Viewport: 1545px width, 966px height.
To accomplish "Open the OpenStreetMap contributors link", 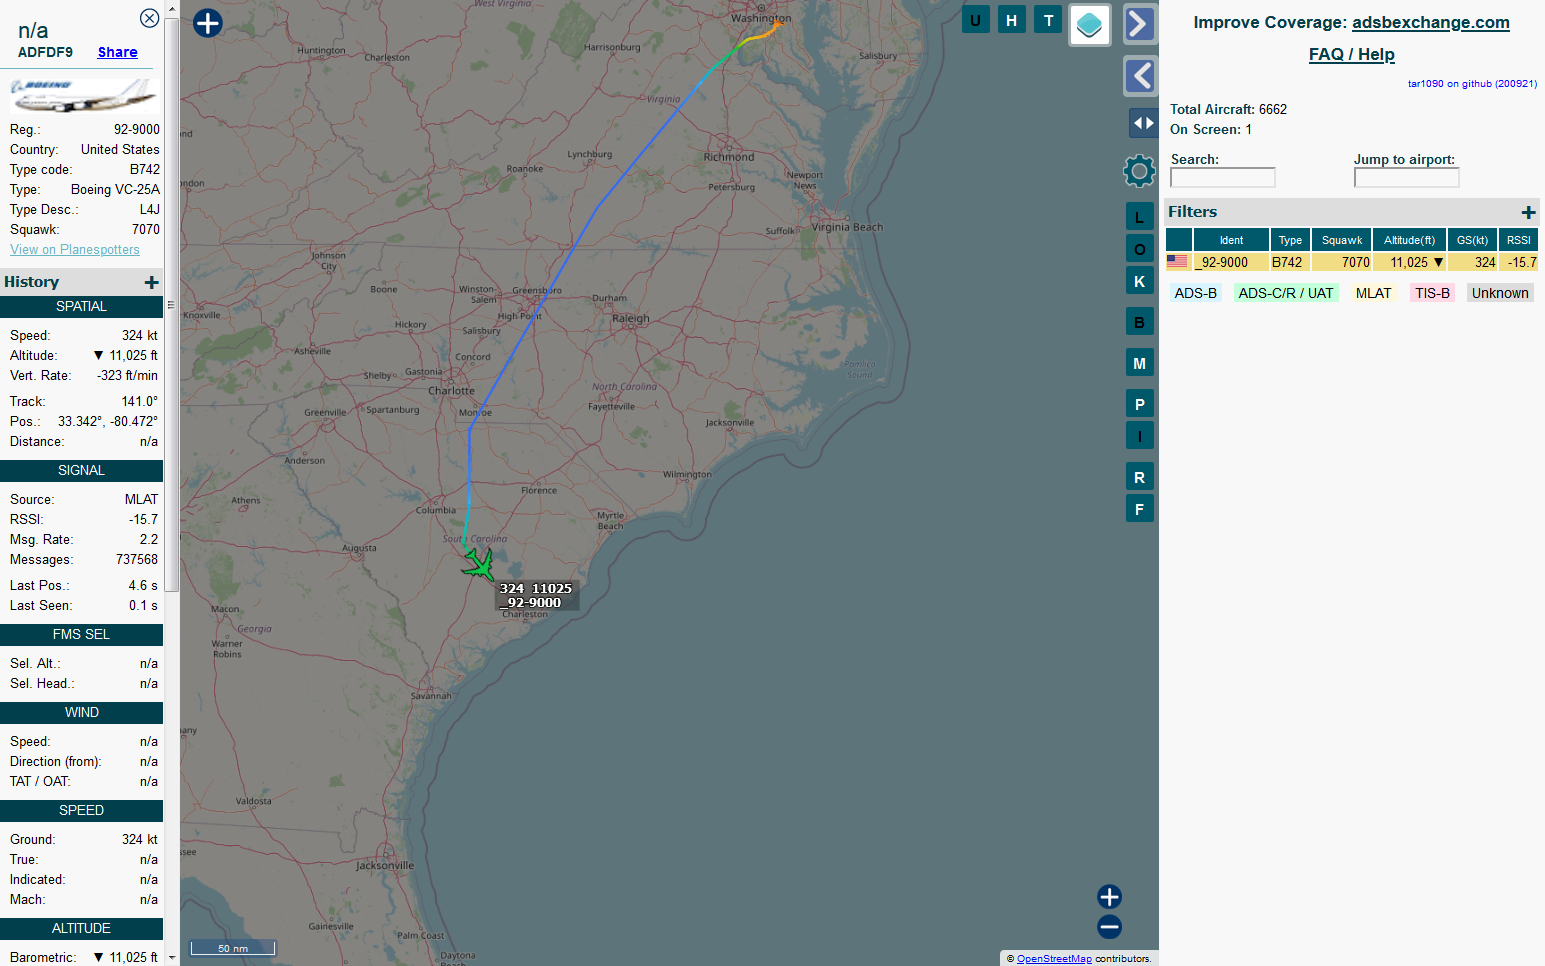I will (1054, 959).
